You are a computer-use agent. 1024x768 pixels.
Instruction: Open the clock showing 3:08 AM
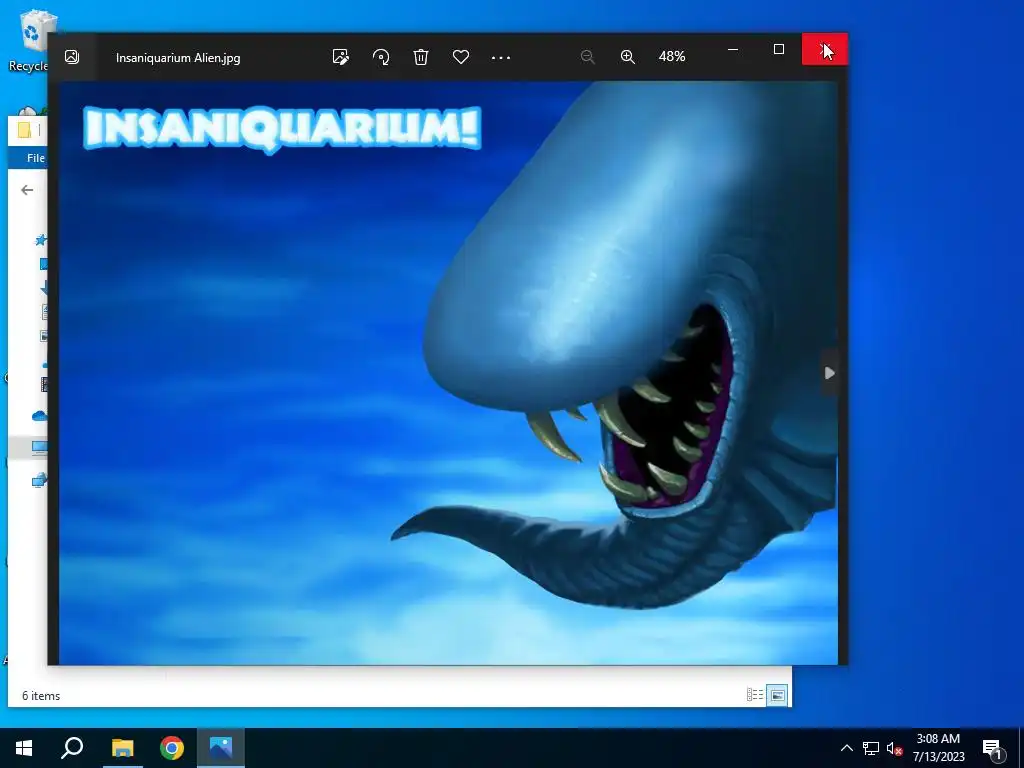[938, 748]
